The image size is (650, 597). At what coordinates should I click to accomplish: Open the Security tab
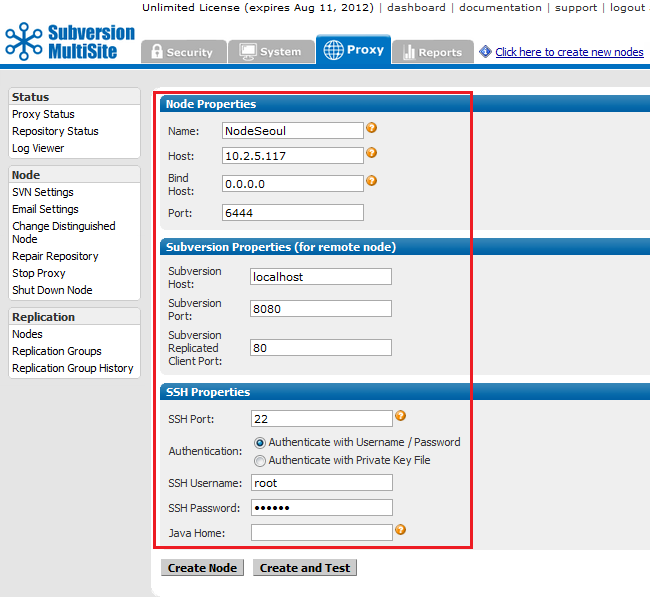(184, 52)
